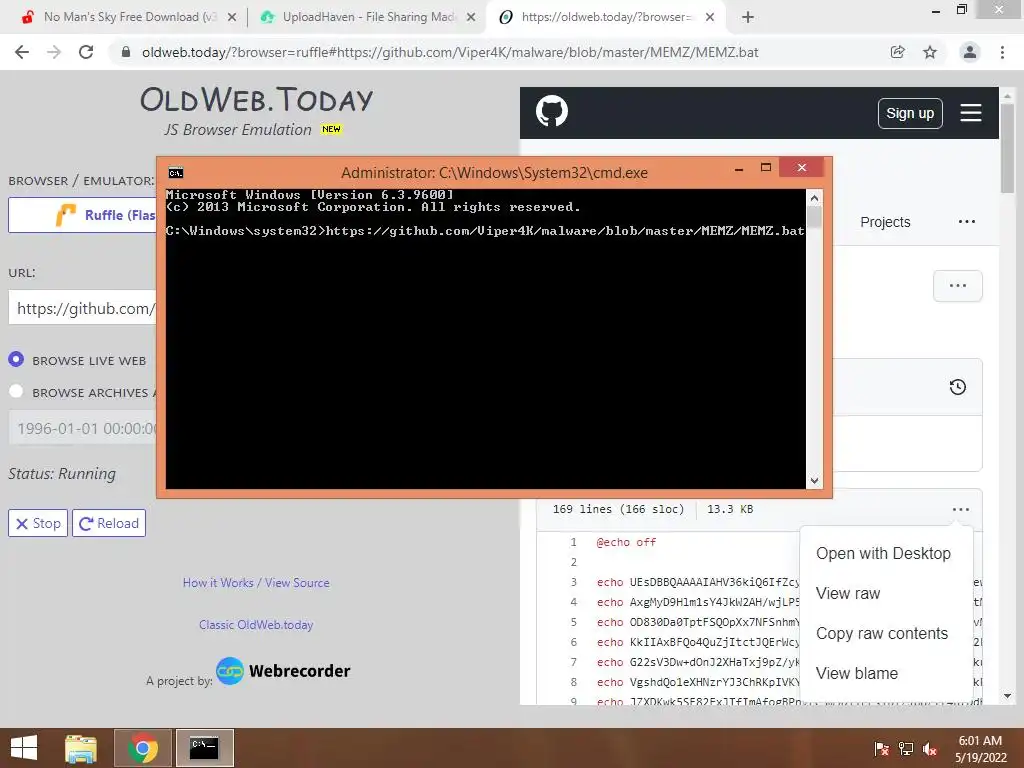
Task: Click the '@echo off' code line
Action: tap(626, 542)
